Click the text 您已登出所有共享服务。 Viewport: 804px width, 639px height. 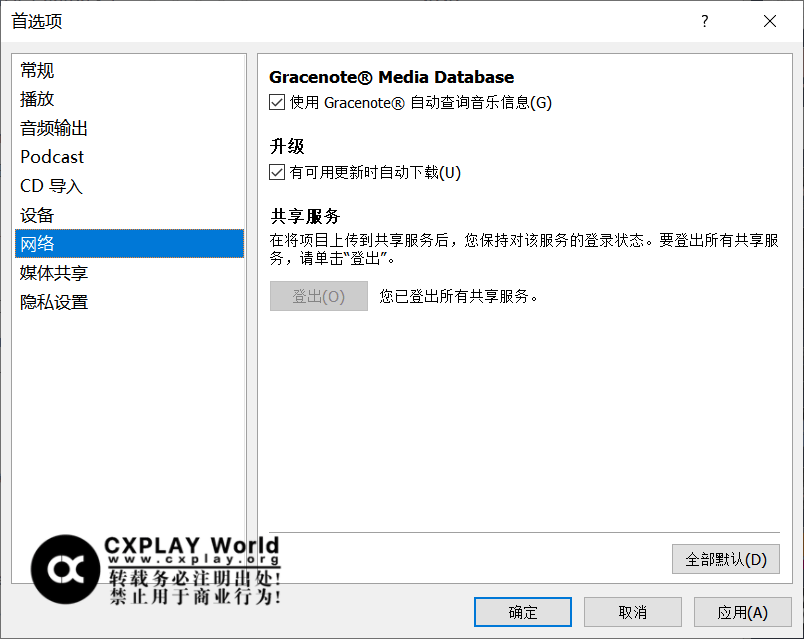point(458,296)
